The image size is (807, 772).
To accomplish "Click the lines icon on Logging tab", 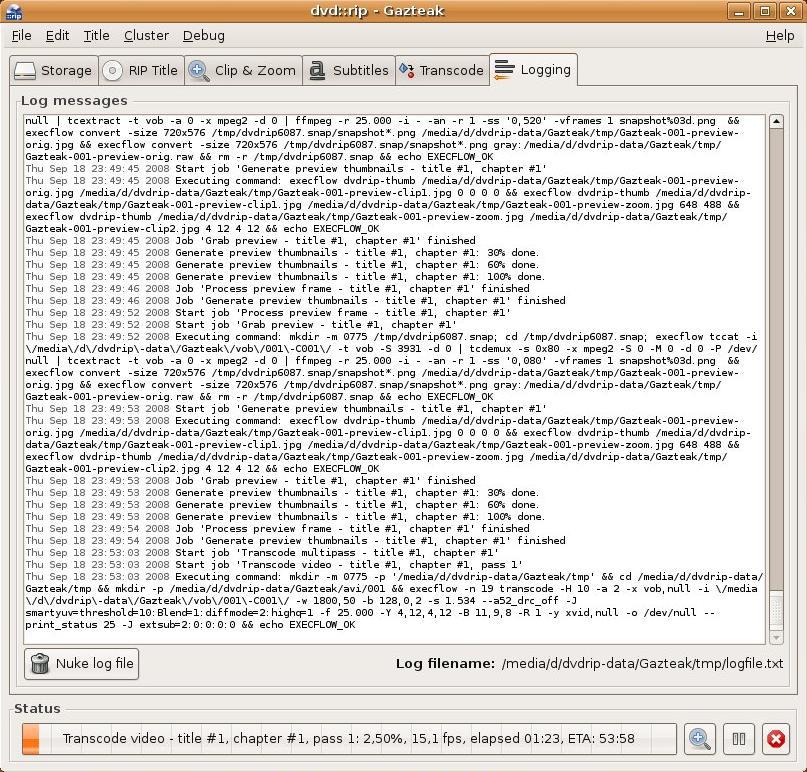I will point(504,69).
